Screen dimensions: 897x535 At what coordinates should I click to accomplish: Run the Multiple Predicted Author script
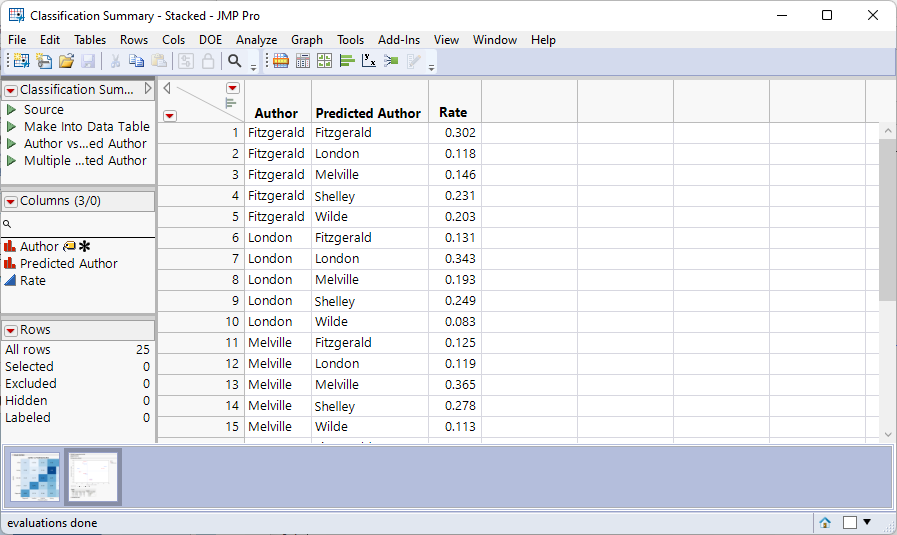[x=11, y=161]
